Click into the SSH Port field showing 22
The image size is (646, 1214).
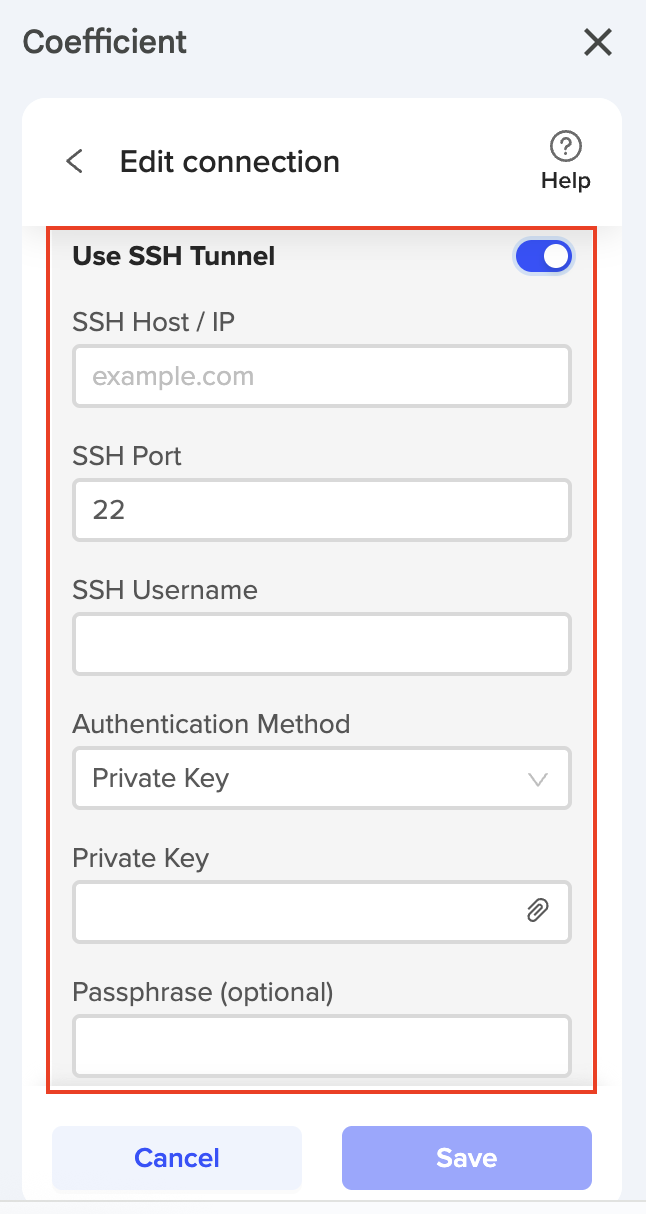coord(322,510)
